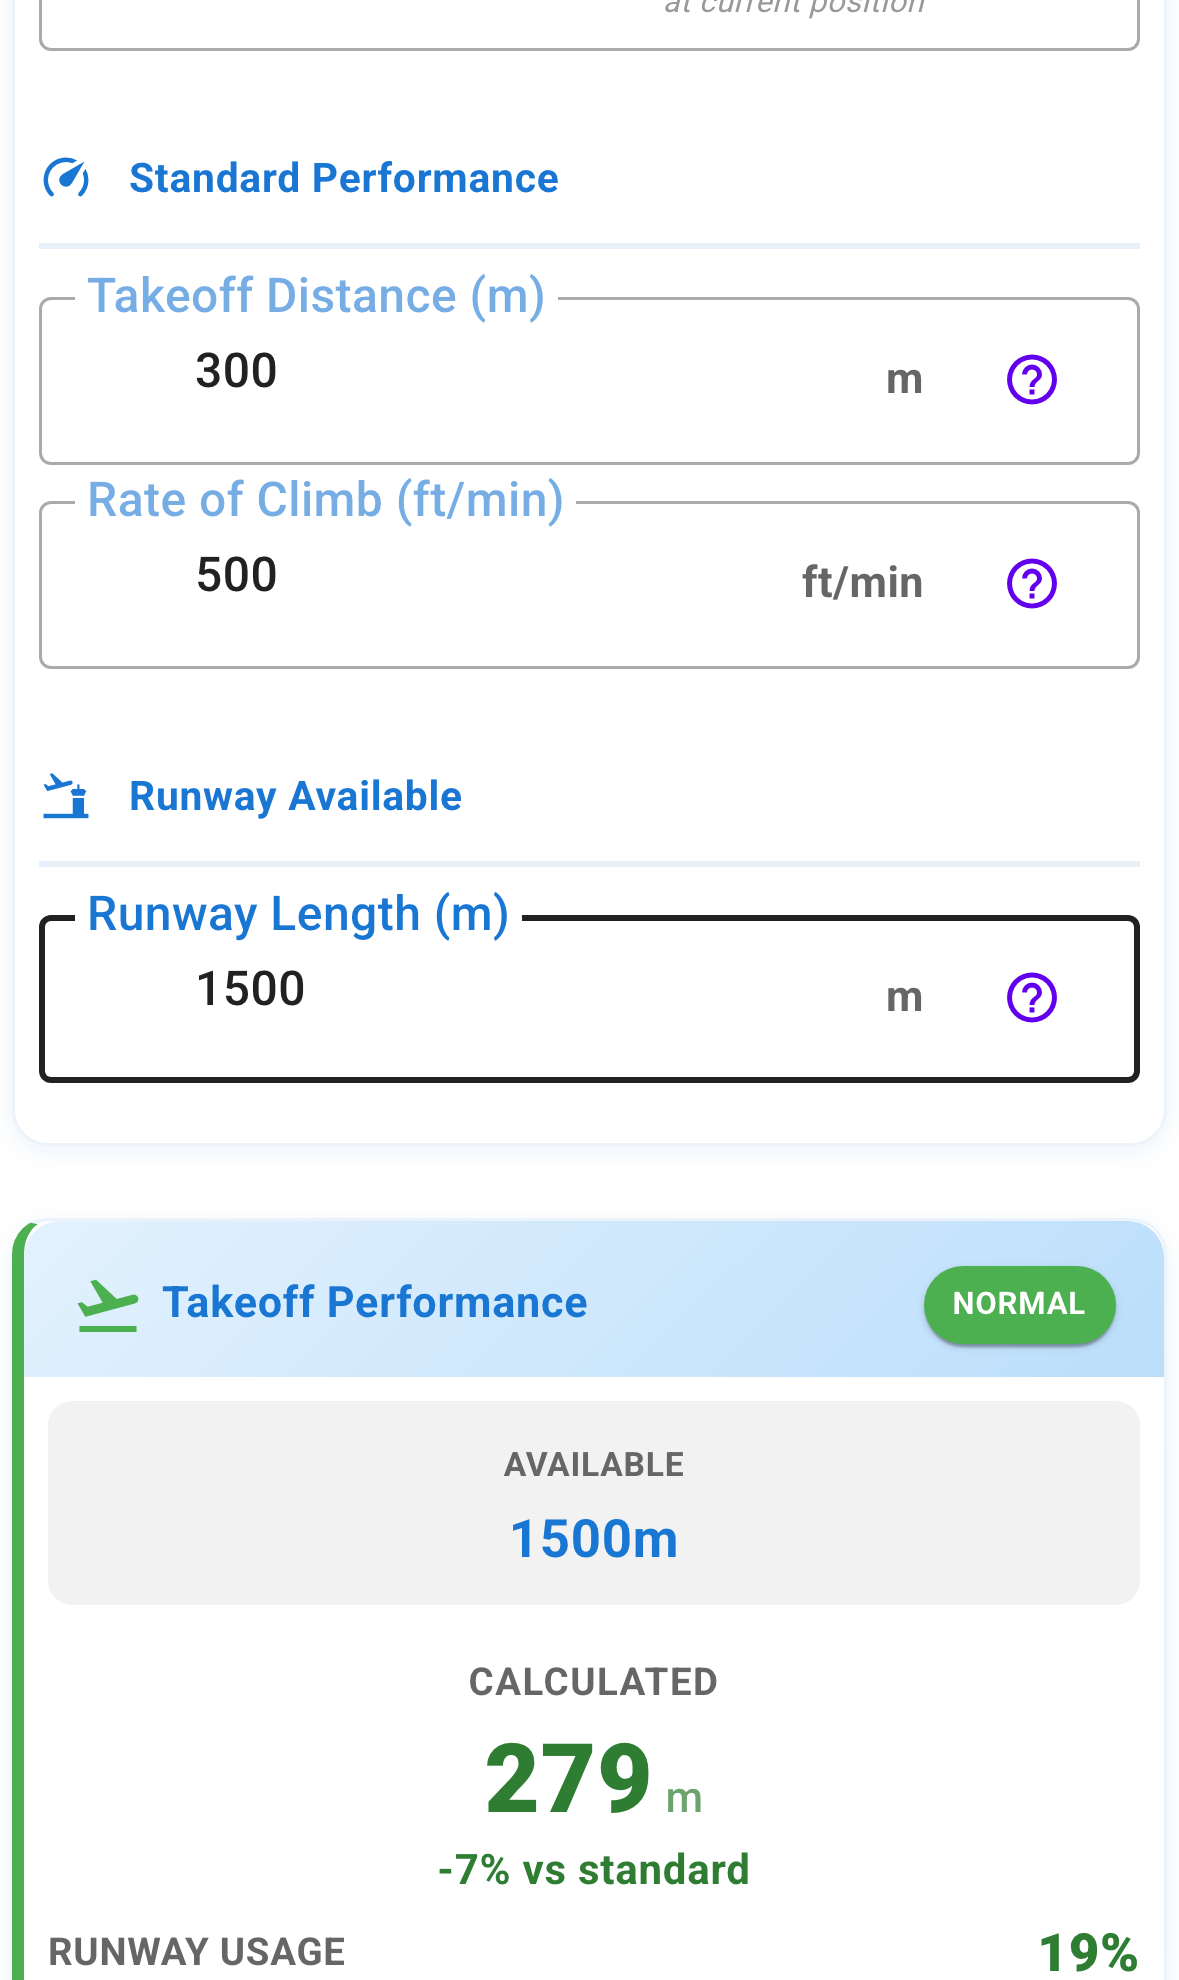This screenshot has width=1179, height=1980.
Task: Click the "-7% vs standard" comparison text
Action: [x=593, y=1870]
